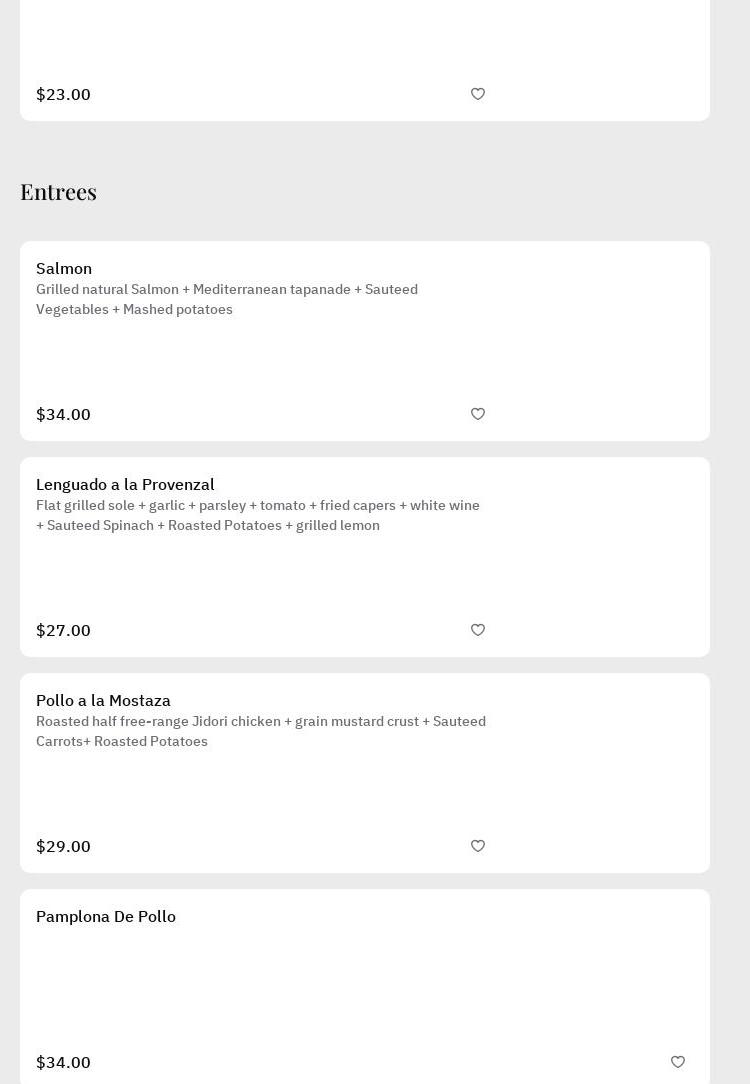This screenshot has height=1084, width=750.
Task: Toggle the favorite heart on Pamplona De Pollo
Action: [678, 1062]
